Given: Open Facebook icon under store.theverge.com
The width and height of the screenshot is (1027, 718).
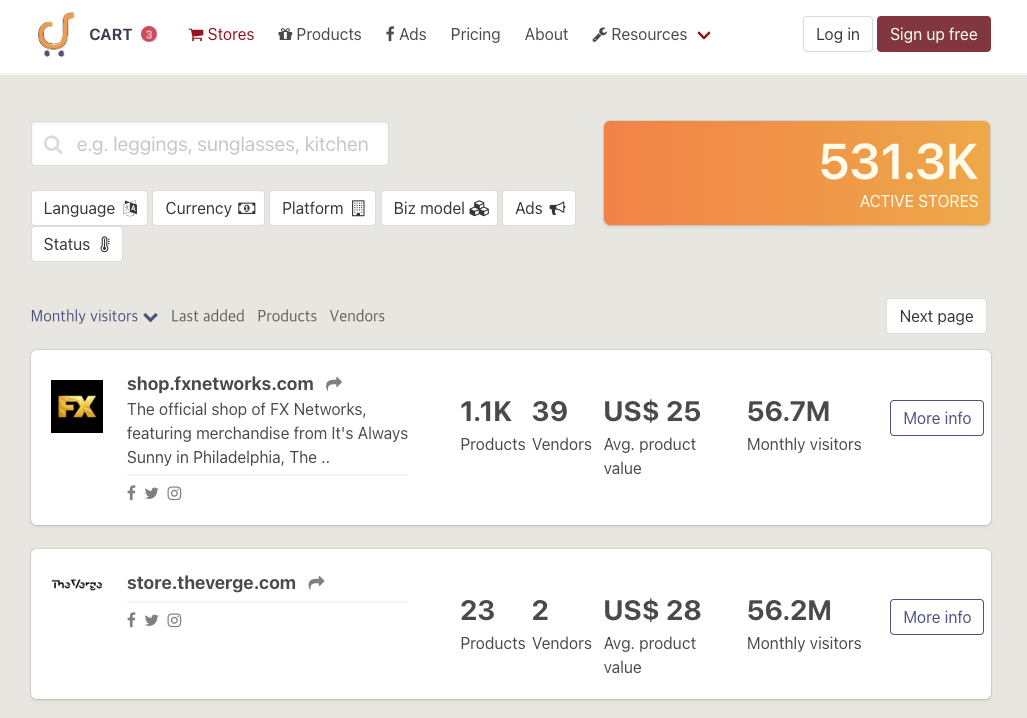Looking at the screenshot, I should [131, 620].
